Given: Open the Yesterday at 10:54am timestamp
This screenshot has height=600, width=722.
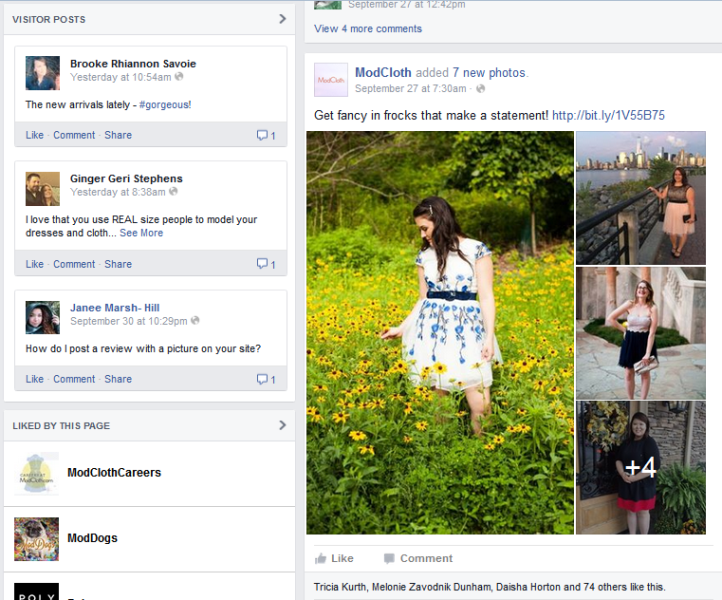Looking at the screenshot, I should coord(121,77).
